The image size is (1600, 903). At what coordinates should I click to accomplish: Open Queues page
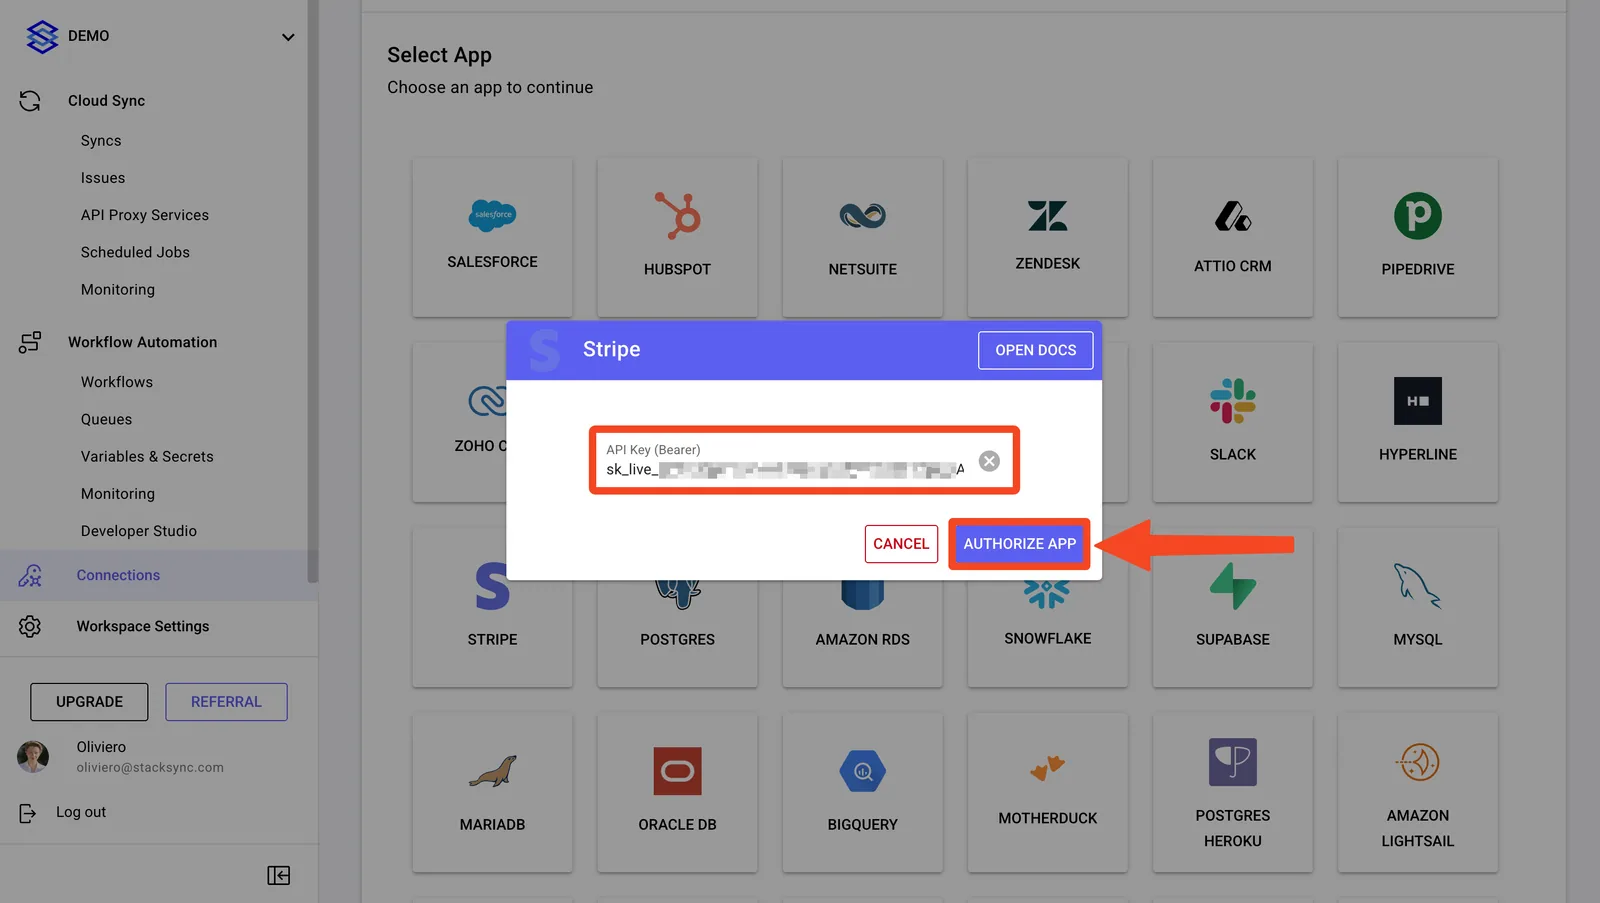click(106, 419)
